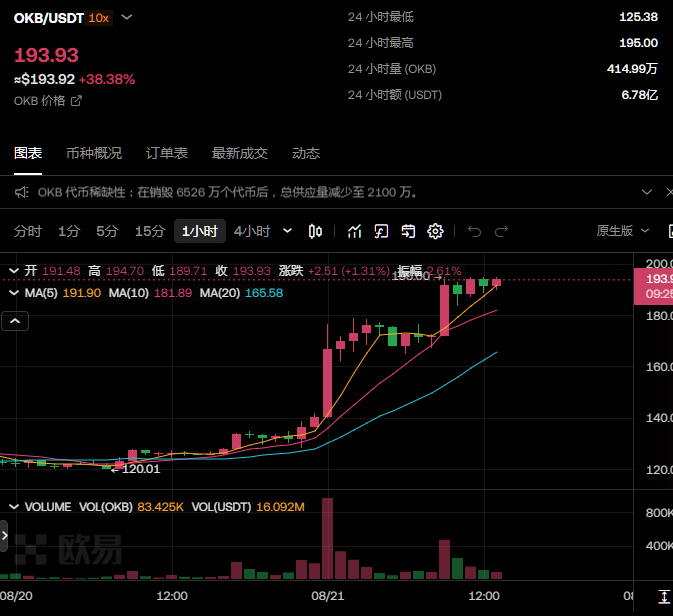673x616 pixels.
Task: Select the 分时 timeframe
Action: [28, 231]
